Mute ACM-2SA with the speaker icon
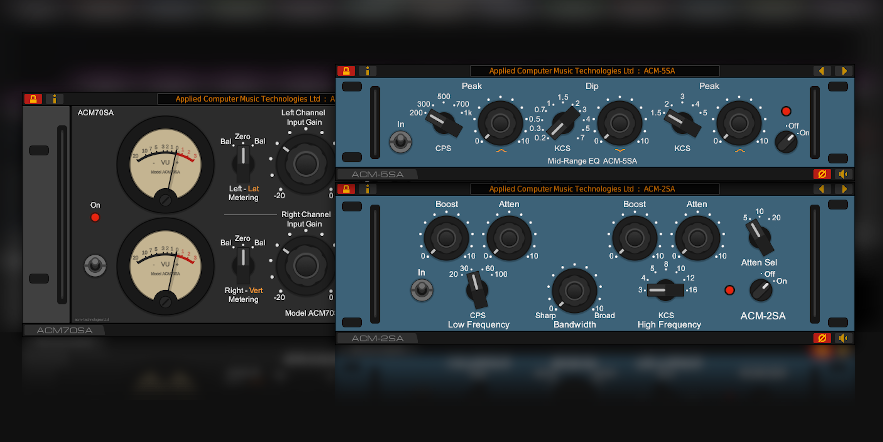The height and width of the screenshot is (442, 883). click(843, 338)
